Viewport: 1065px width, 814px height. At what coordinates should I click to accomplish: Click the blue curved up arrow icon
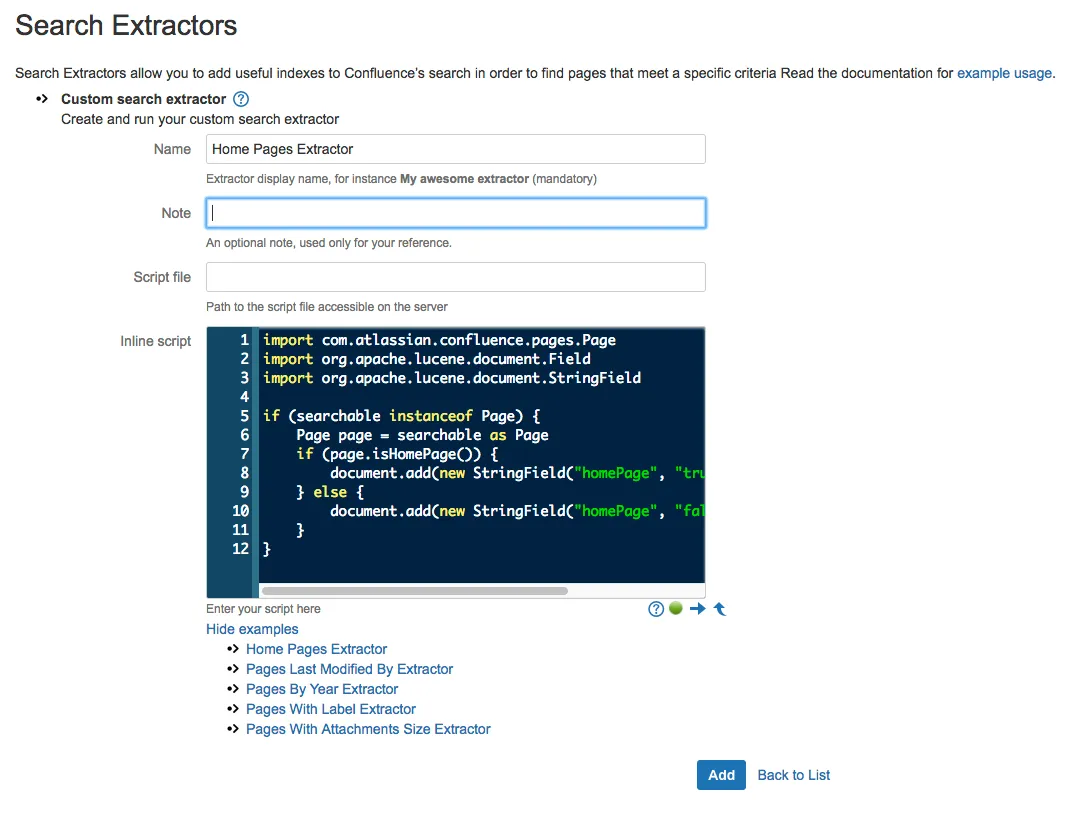pos(720,609)
